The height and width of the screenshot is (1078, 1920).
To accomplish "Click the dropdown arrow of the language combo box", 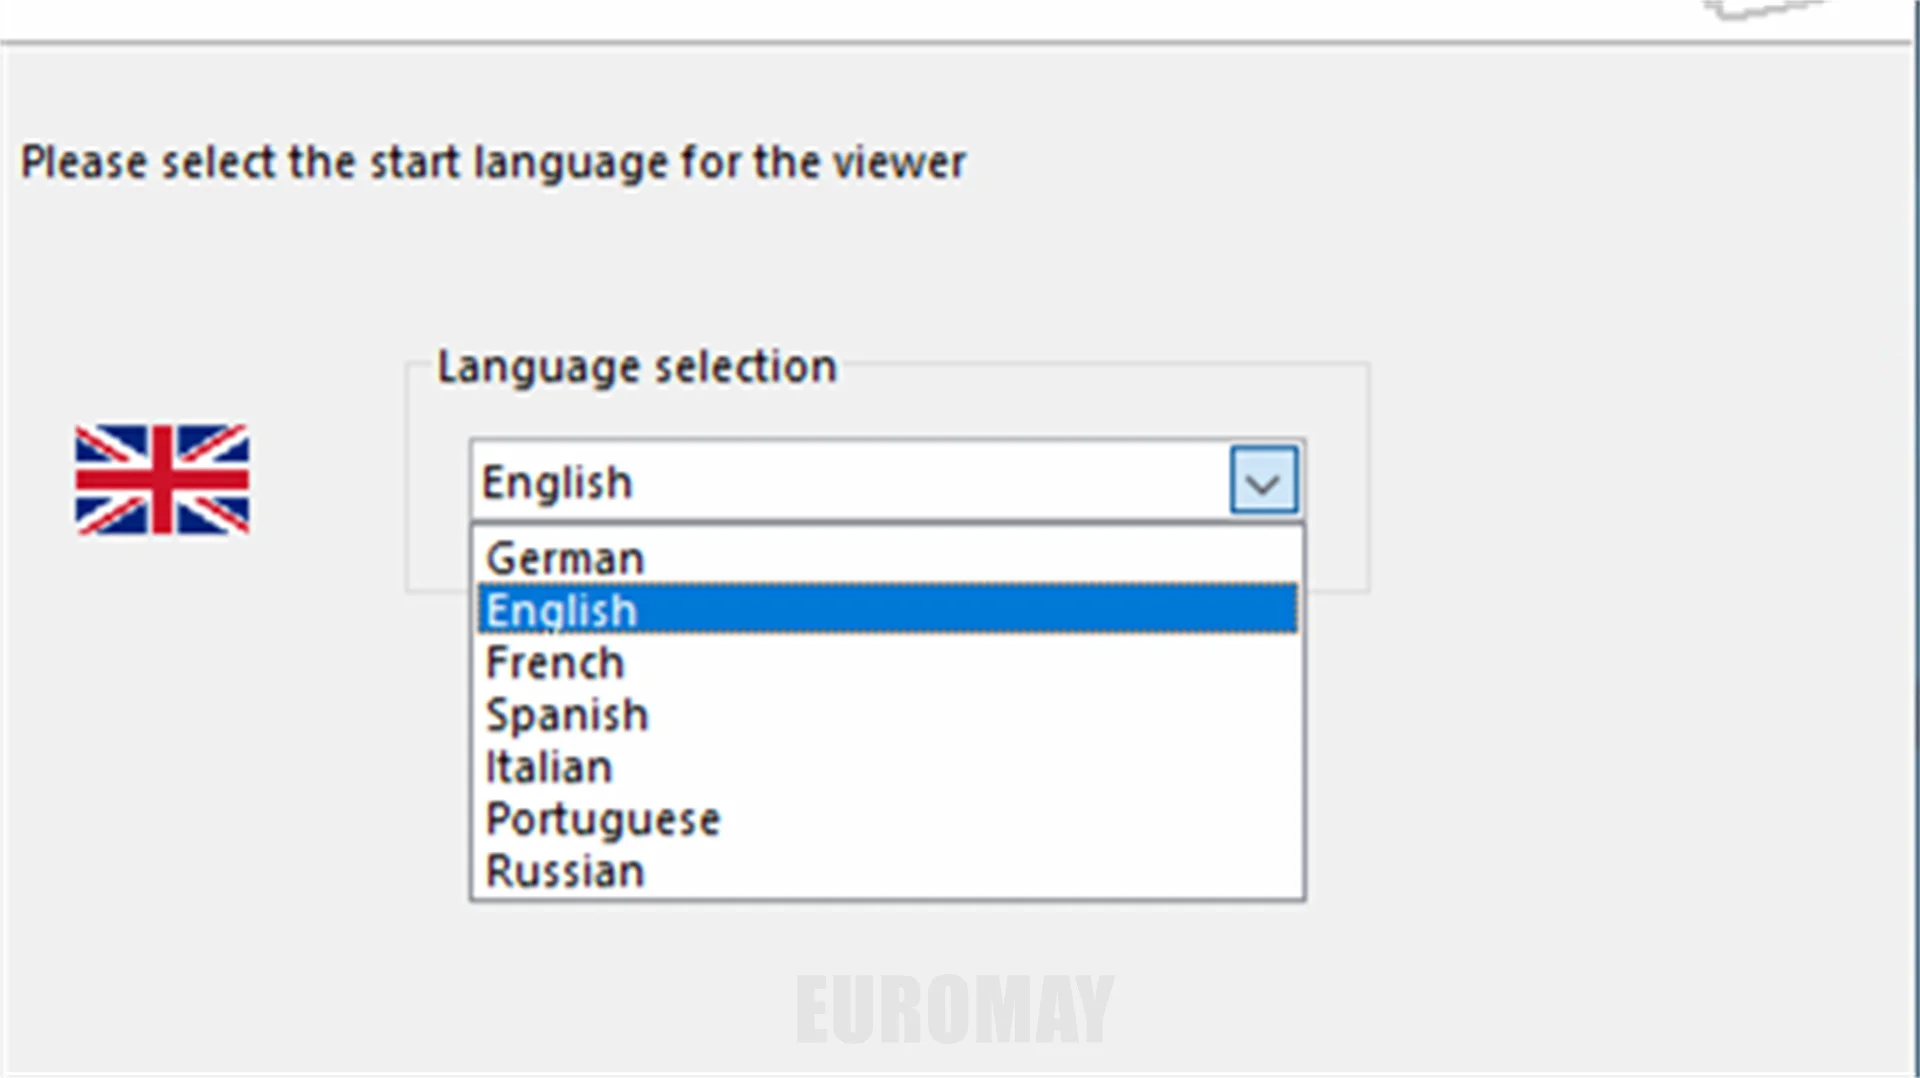I will click(1263, 482).
